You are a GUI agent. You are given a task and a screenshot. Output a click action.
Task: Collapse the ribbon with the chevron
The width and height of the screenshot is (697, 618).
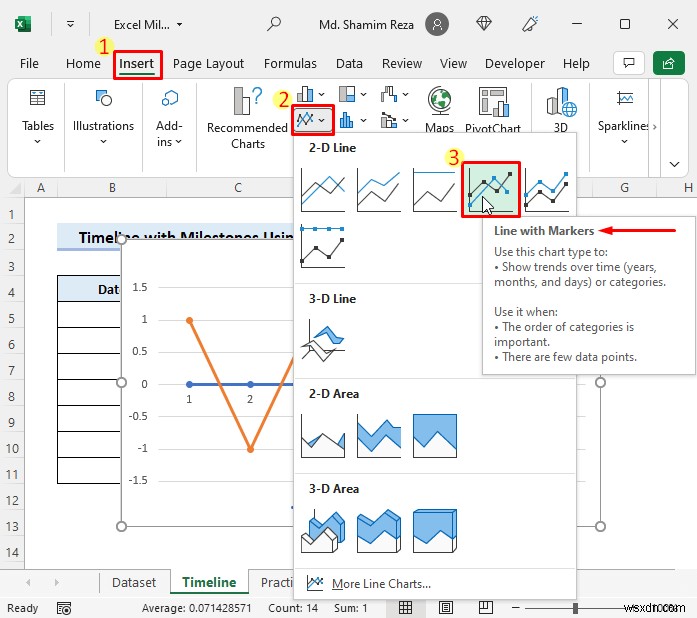click(x=674, y=164)
